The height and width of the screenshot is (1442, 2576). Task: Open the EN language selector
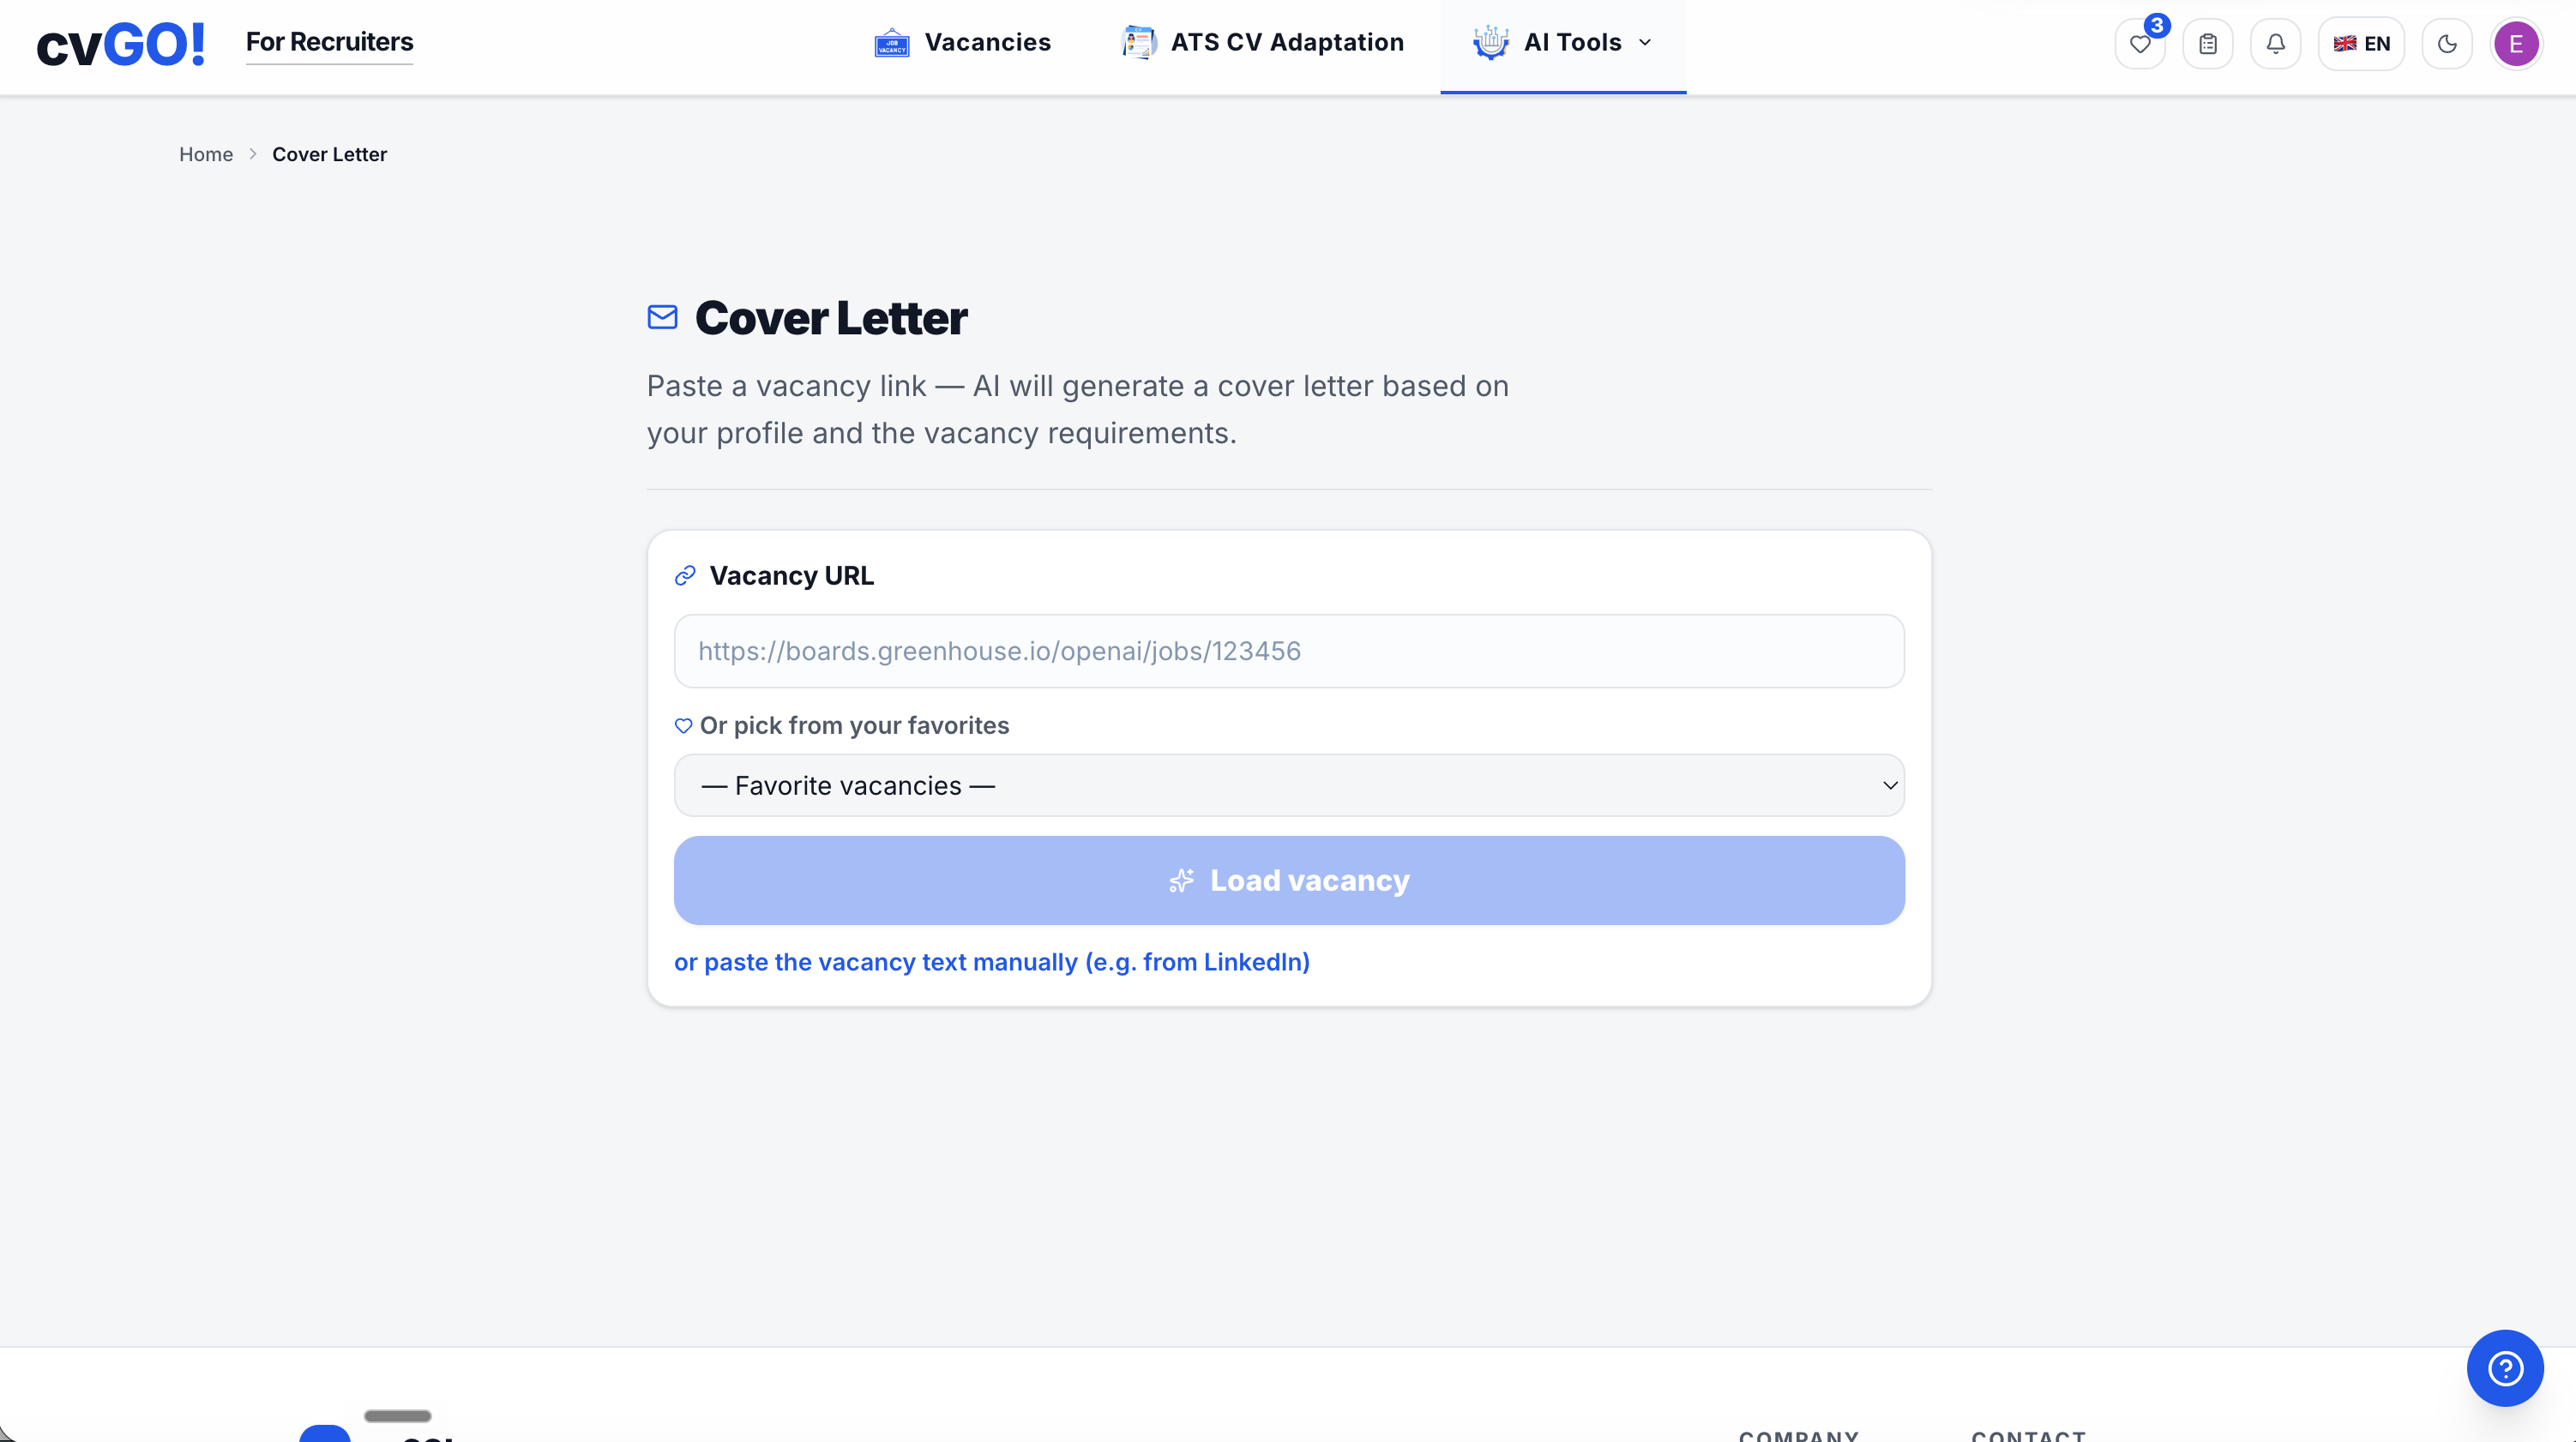pyautogui.click(x=2361, y=44)
